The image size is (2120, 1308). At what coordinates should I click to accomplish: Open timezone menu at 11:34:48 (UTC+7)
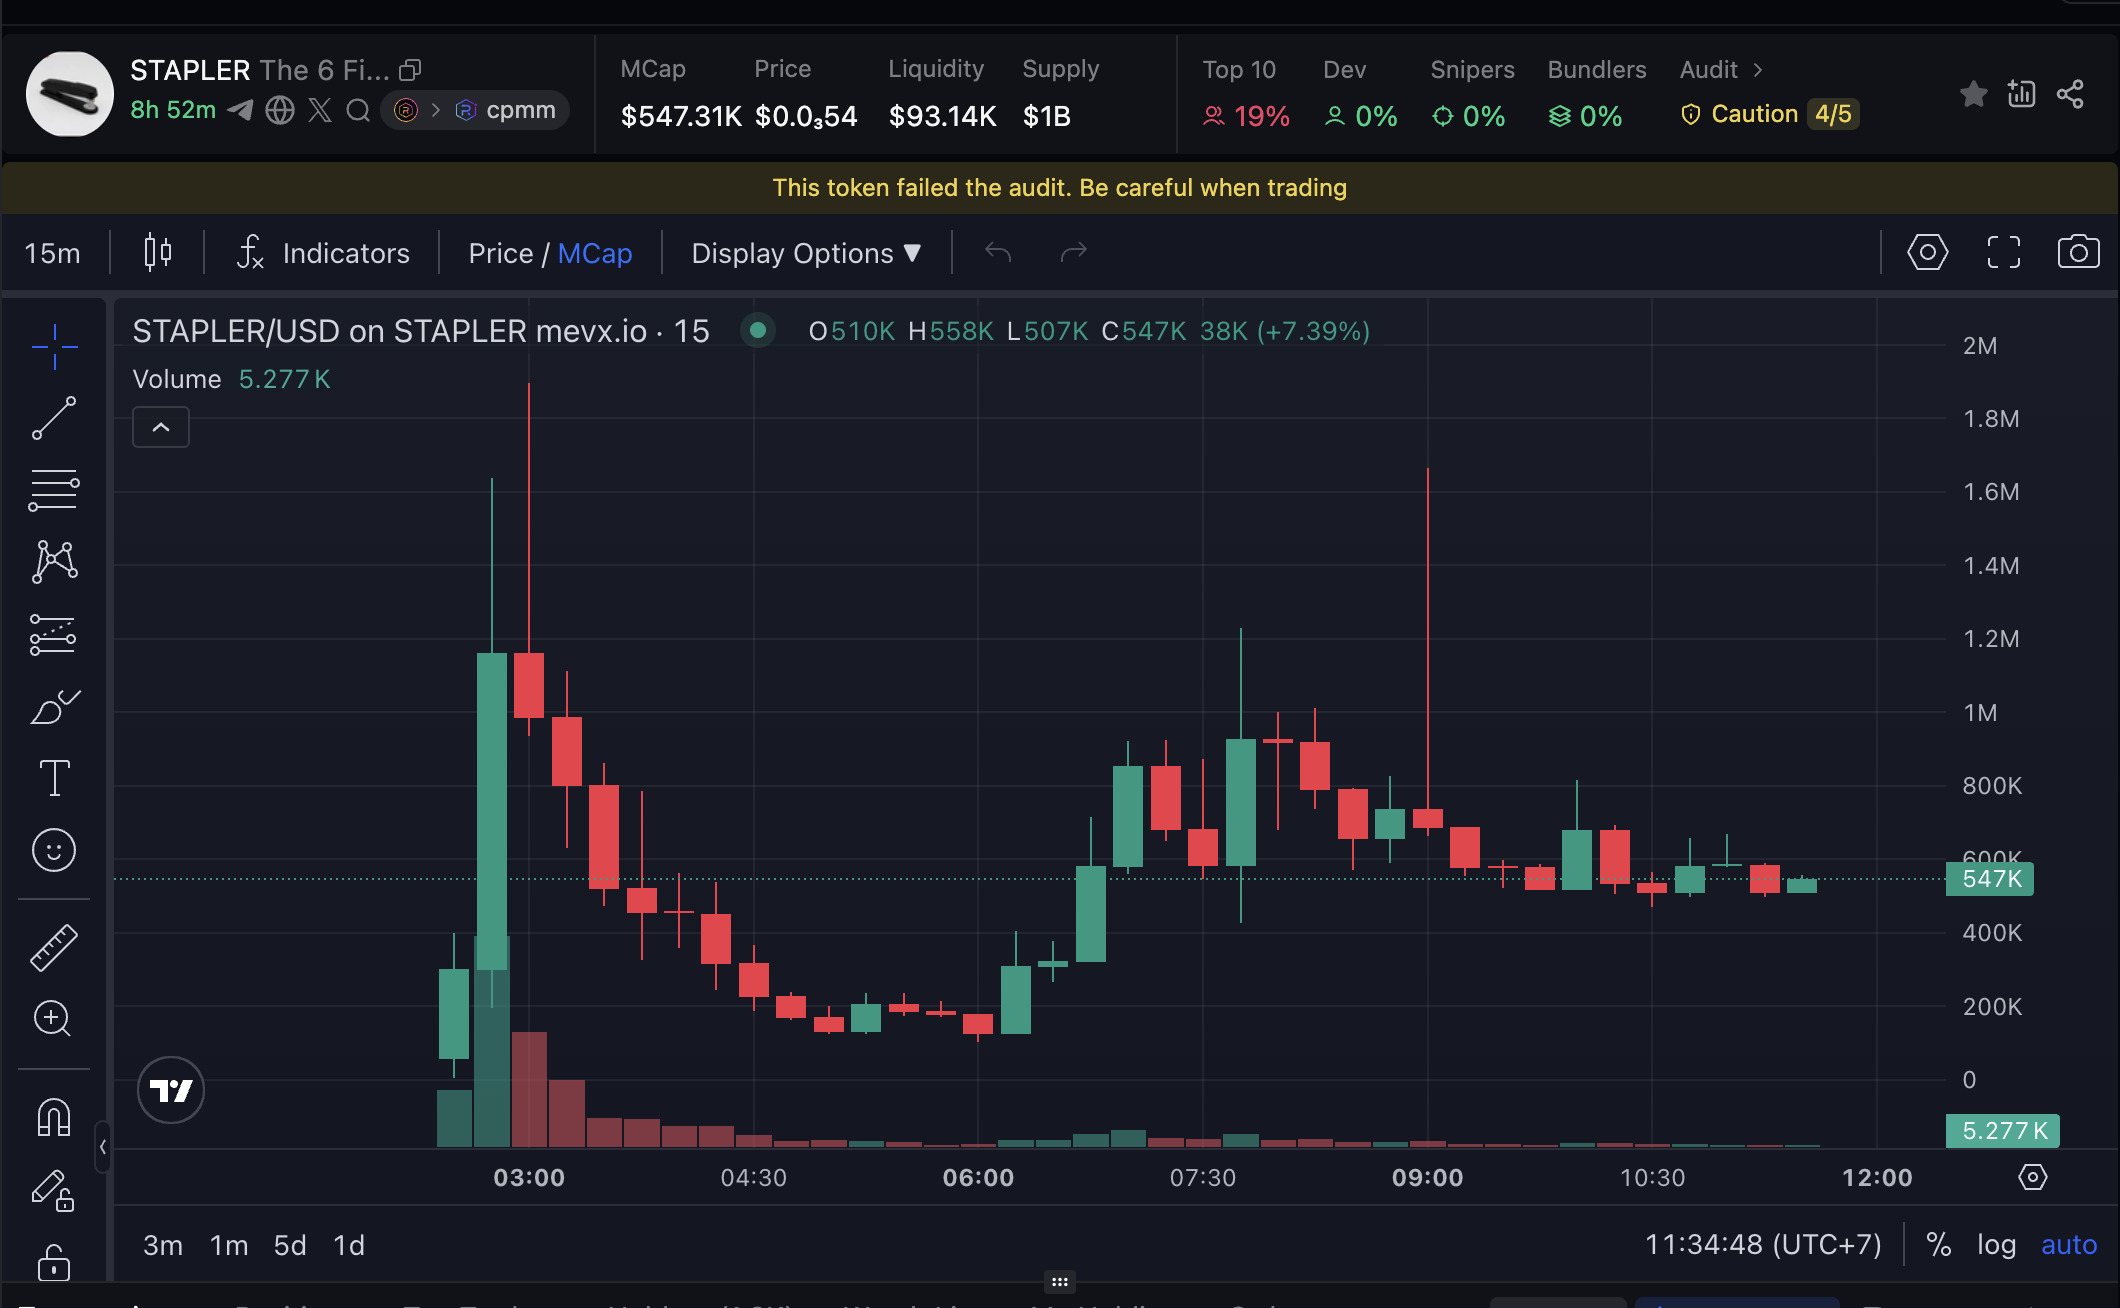coord(1763,1245)
